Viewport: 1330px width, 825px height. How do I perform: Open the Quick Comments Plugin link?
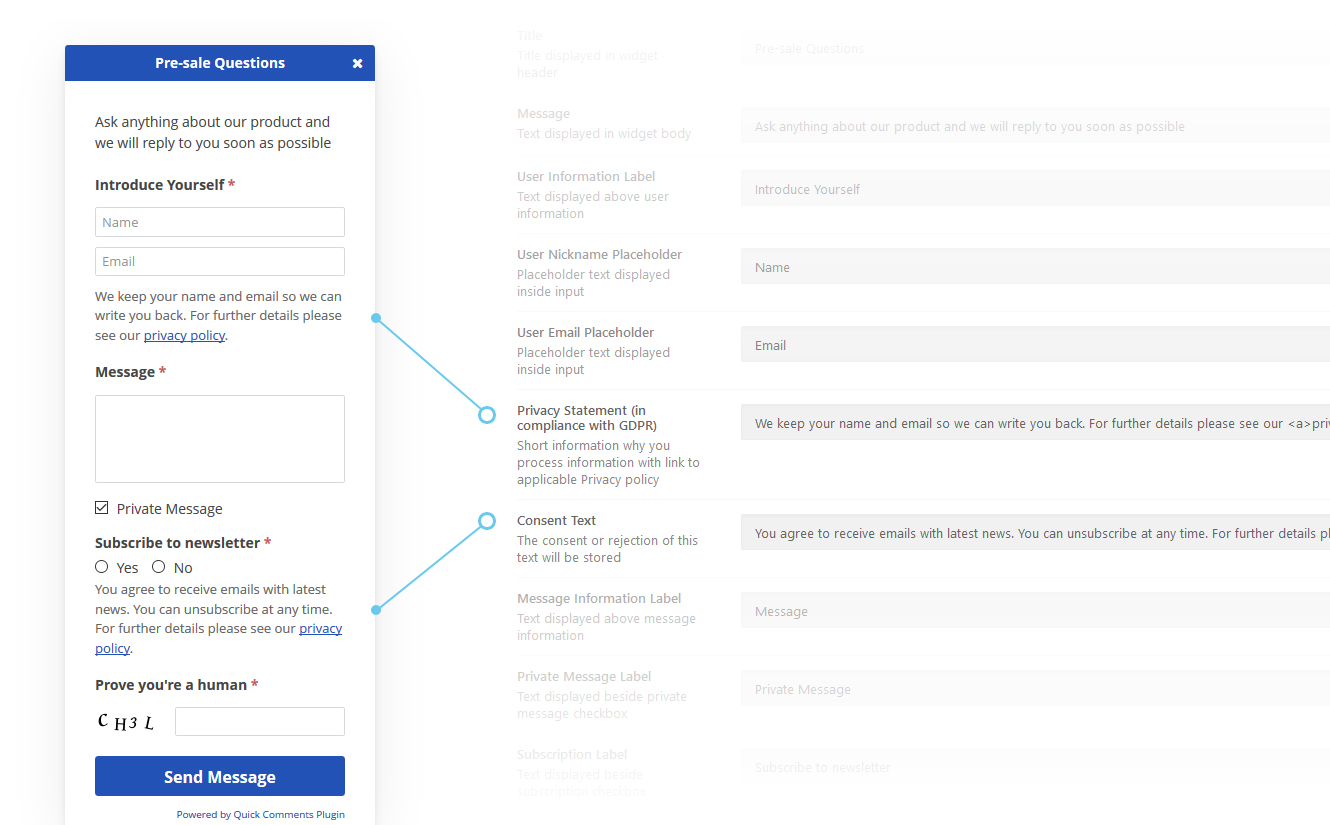tap(289, 815)
